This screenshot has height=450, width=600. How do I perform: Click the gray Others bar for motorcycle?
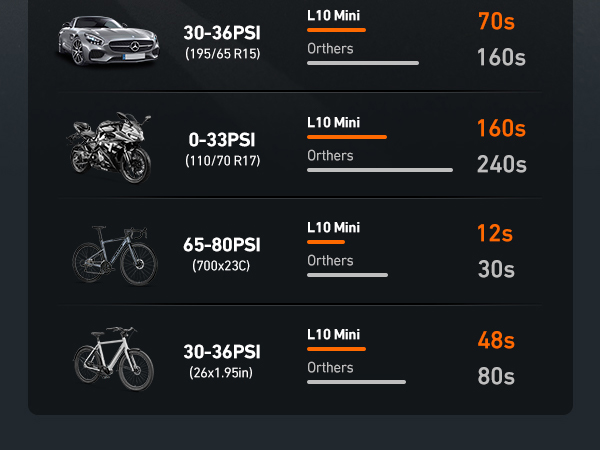(x=379, y=170)
